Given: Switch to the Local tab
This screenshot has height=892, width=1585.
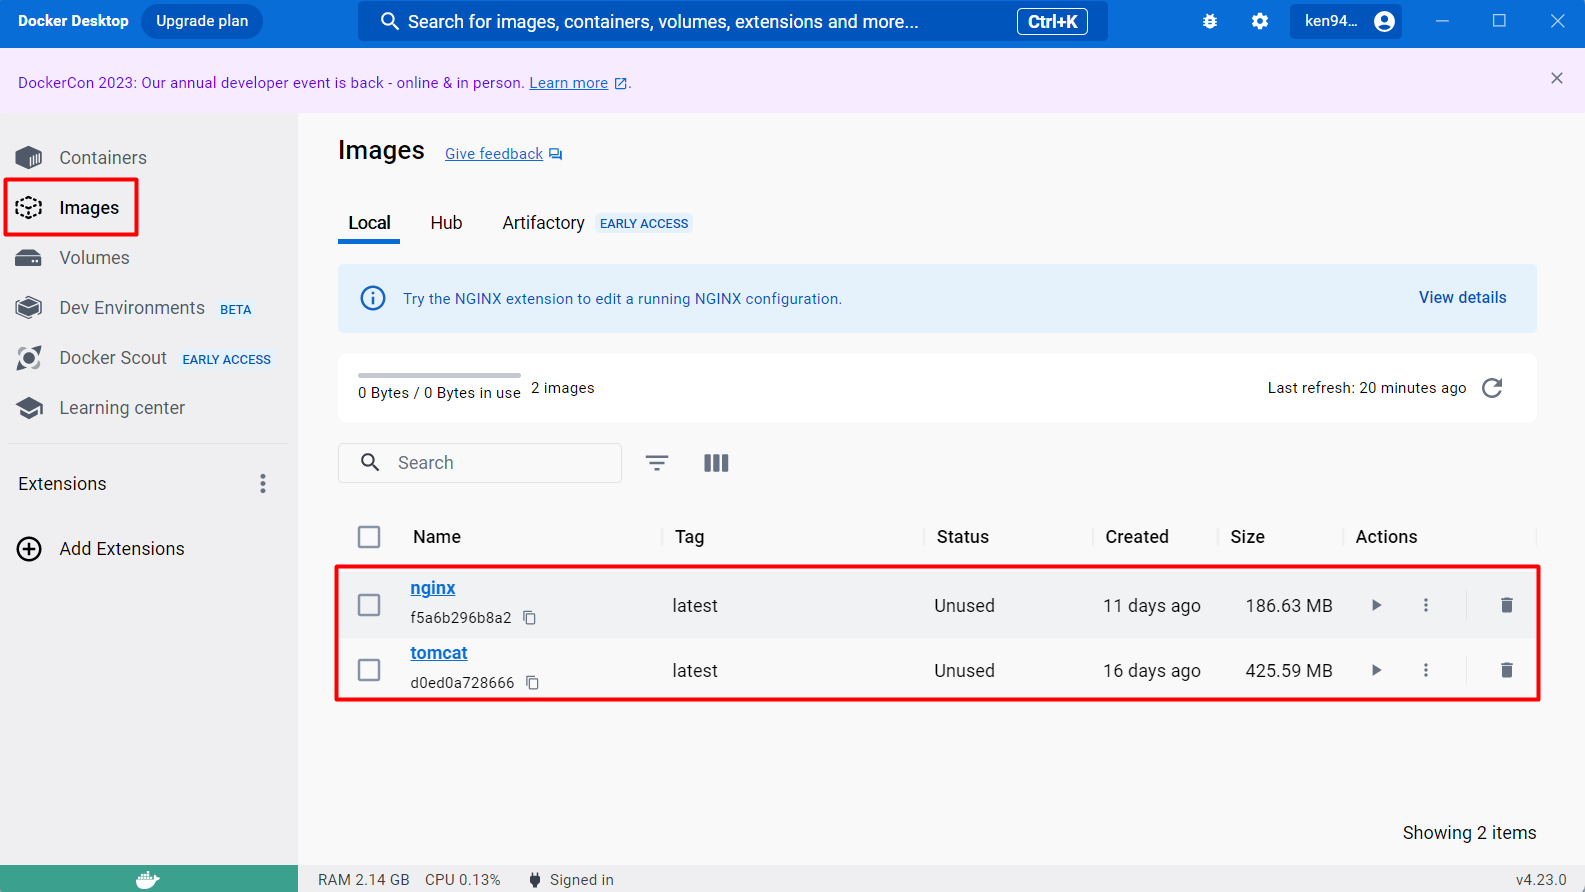Looking at the screenshot, I should pyautogui.click(x=369, y=223).
